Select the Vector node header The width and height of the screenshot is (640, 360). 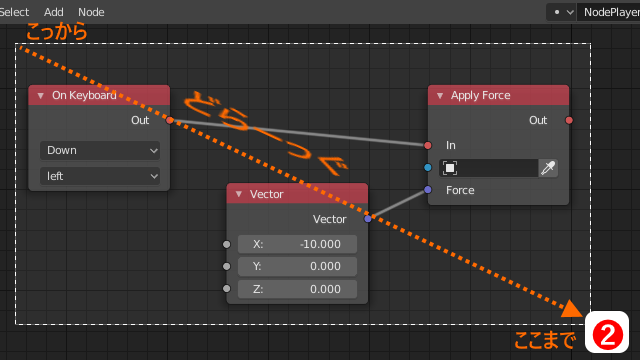tap(297, 194)
